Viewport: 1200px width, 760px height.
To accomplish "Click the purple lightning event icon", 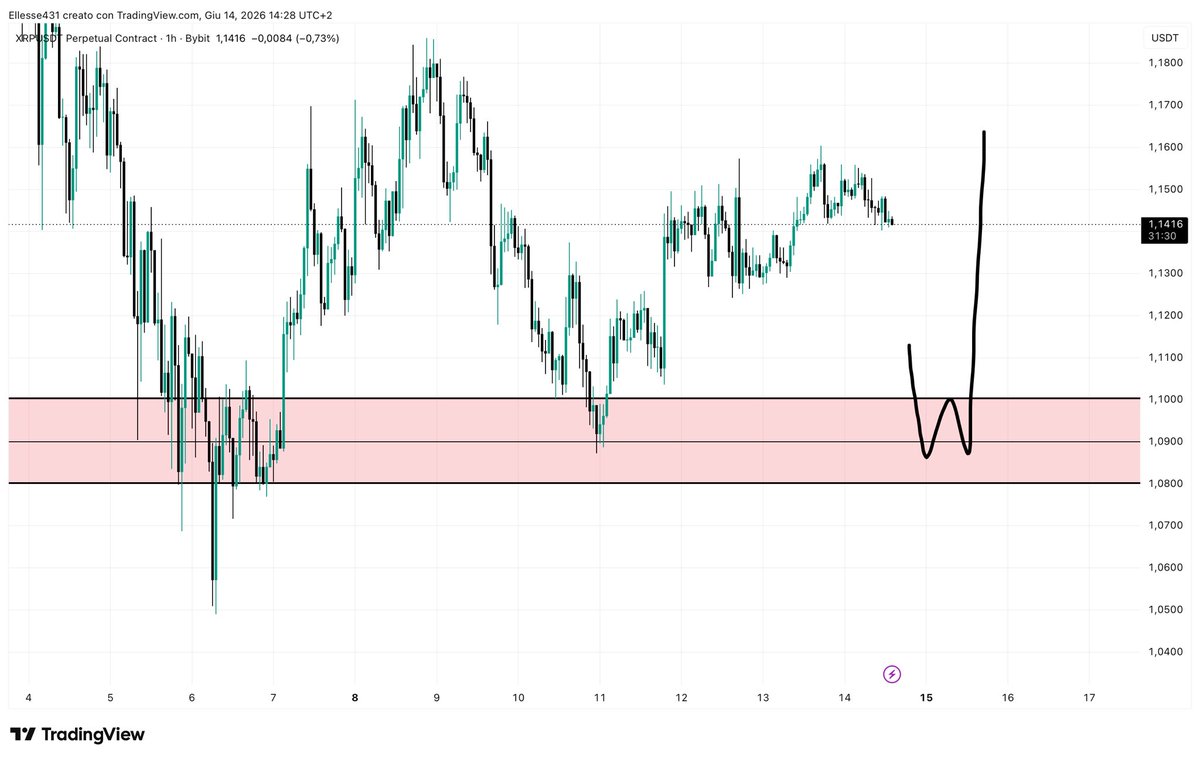I will pos(892,674).
